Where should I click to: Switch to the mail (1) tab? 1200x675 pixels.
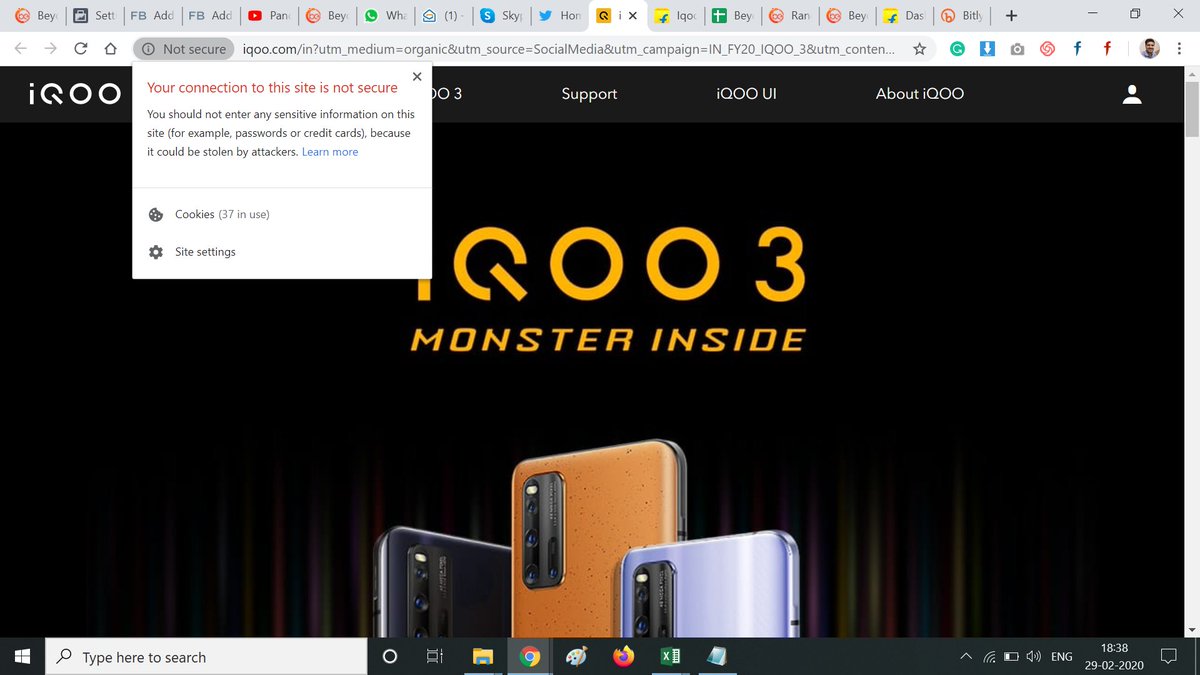coord(441,16)
